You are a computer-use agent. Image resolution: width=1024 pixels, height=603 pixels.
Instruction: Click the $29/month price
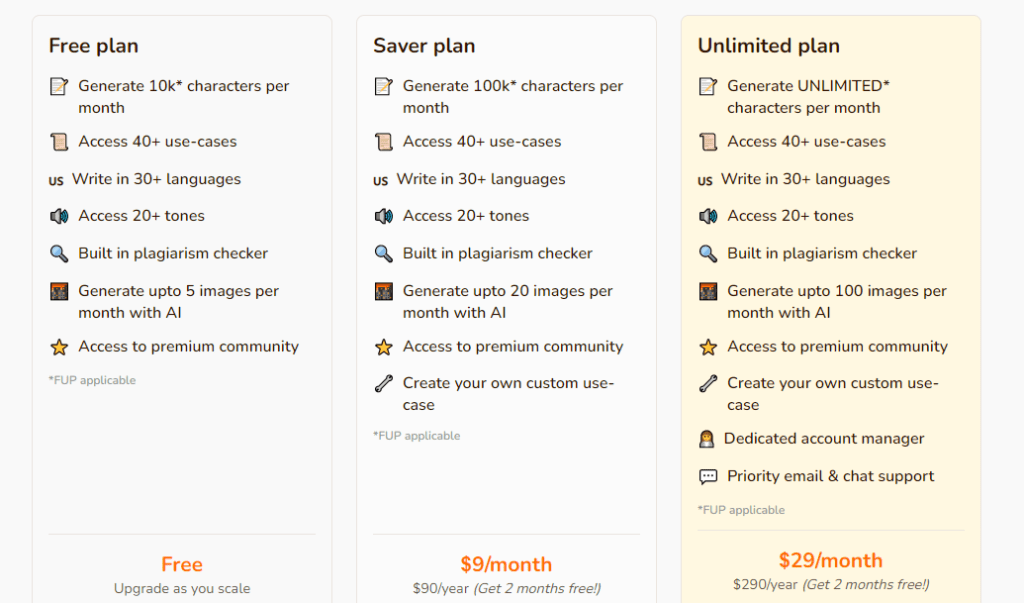pos(831,561)
